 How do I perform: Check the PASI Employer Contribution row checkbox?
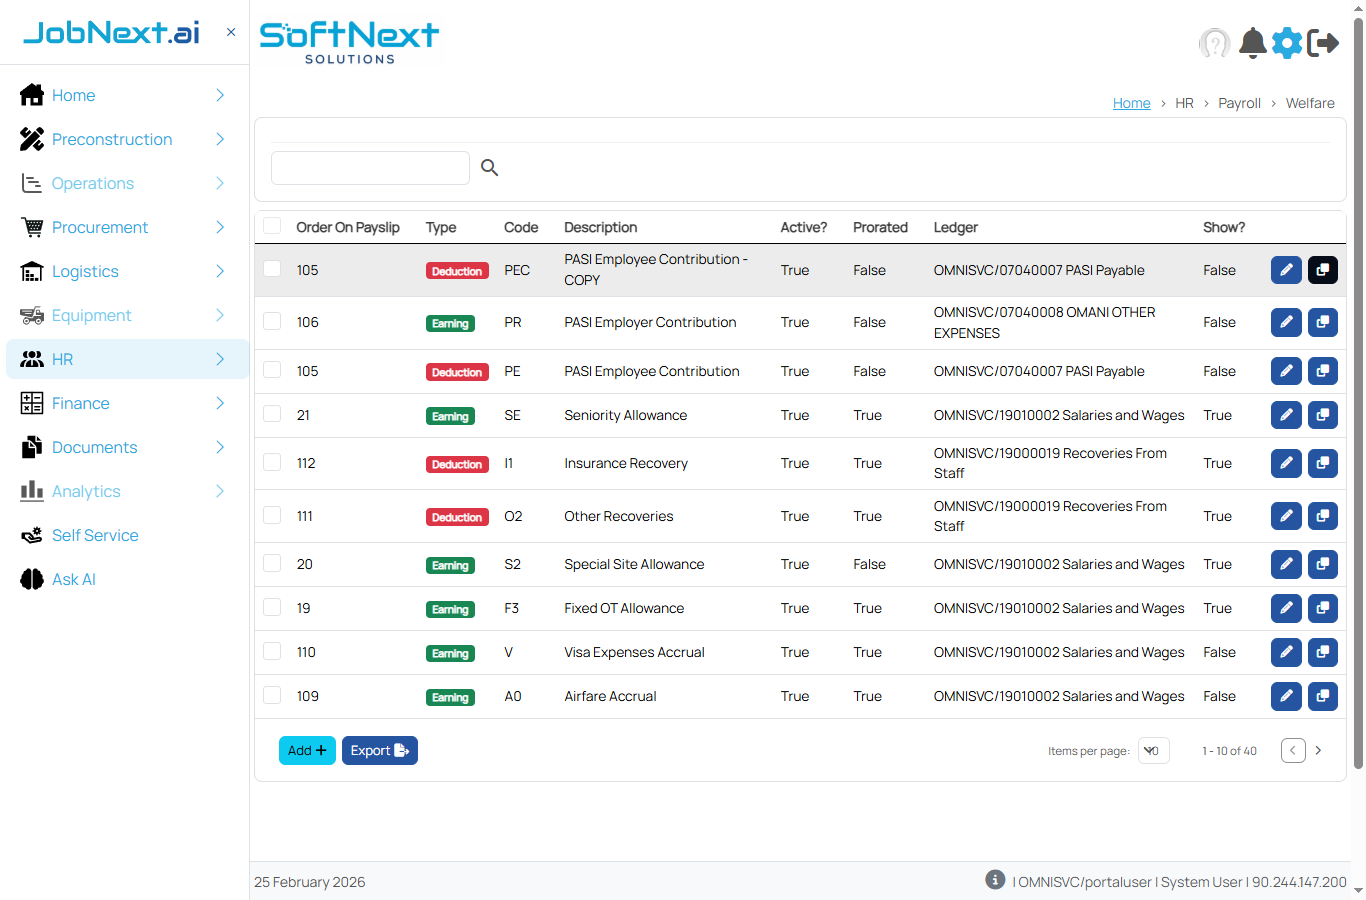(272, 321)
